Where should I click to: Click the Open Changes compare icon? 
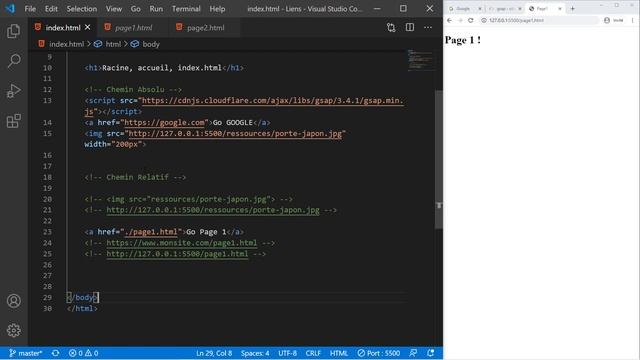(391, 27)
